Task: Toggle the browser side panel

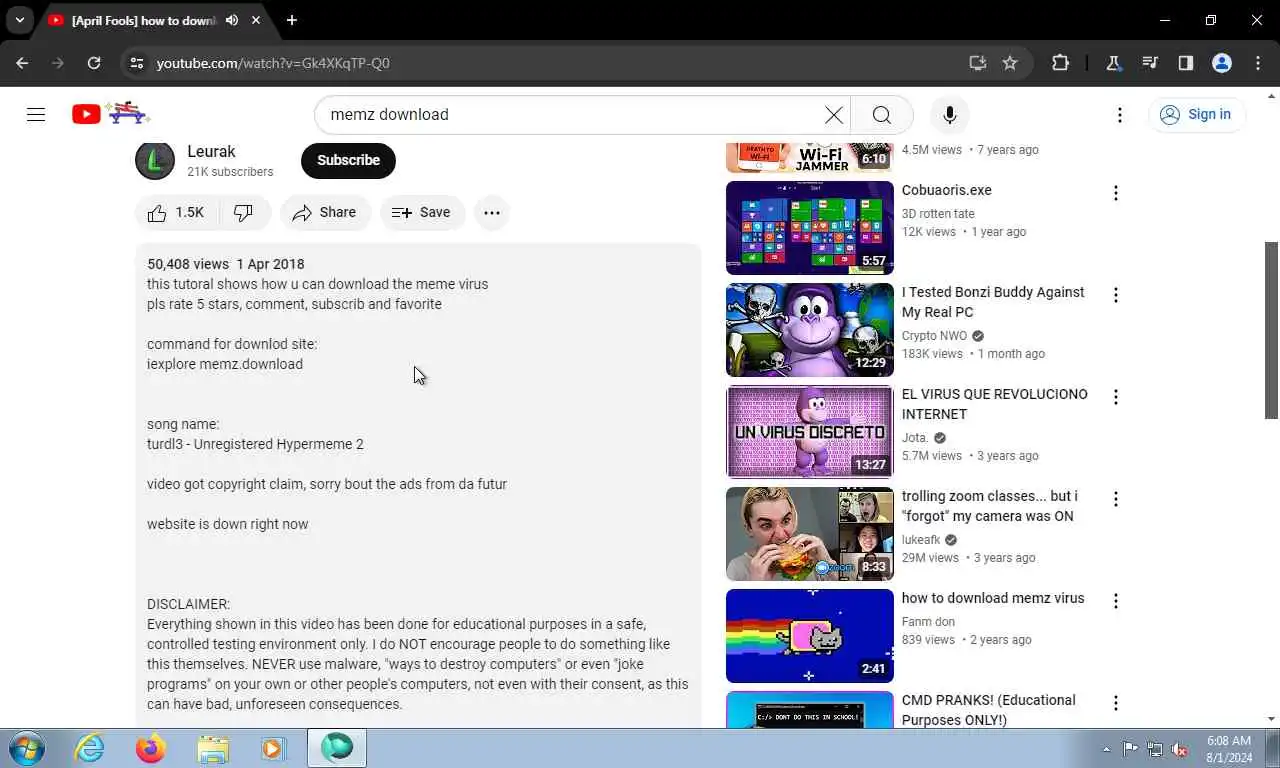Action: (1186, 63)
